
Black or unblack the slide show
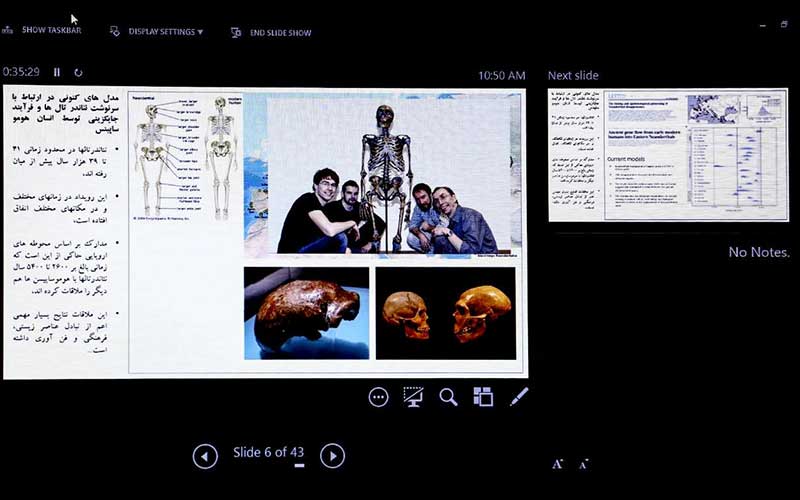coord(413,397)
